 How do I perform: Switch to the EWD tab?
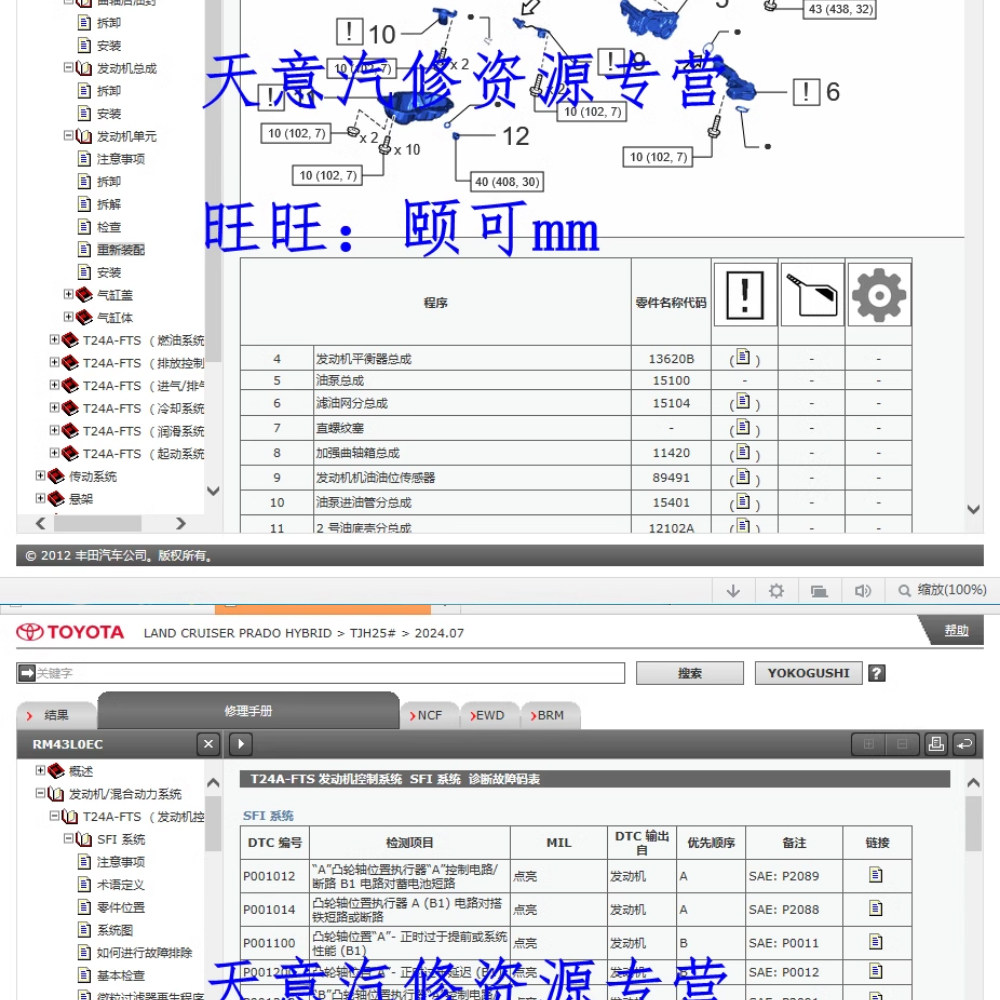point(490,715)
